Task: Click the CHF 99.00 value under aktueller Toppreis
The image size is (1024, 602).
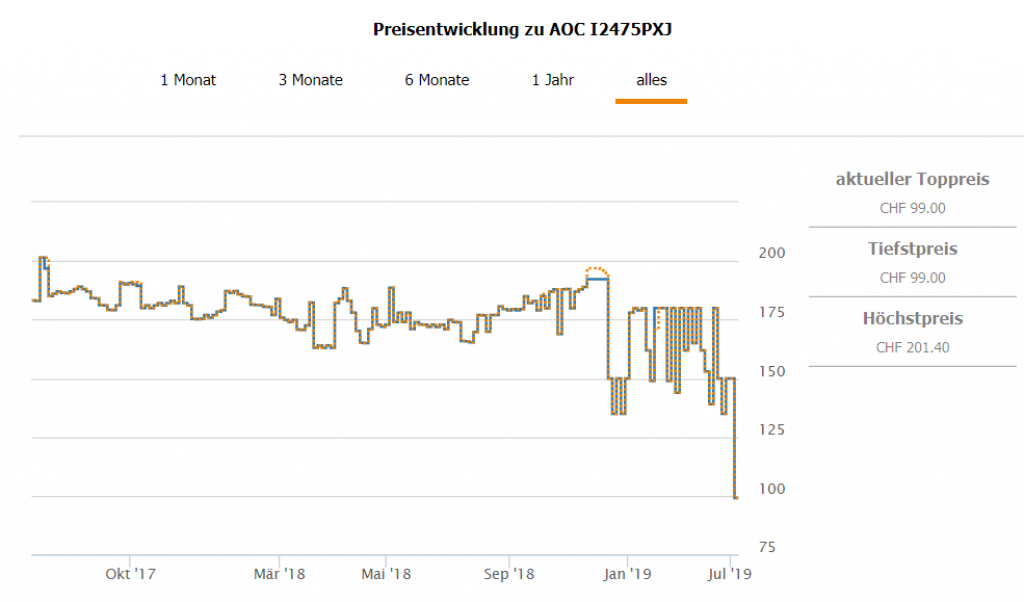Action: pos(912,208)
